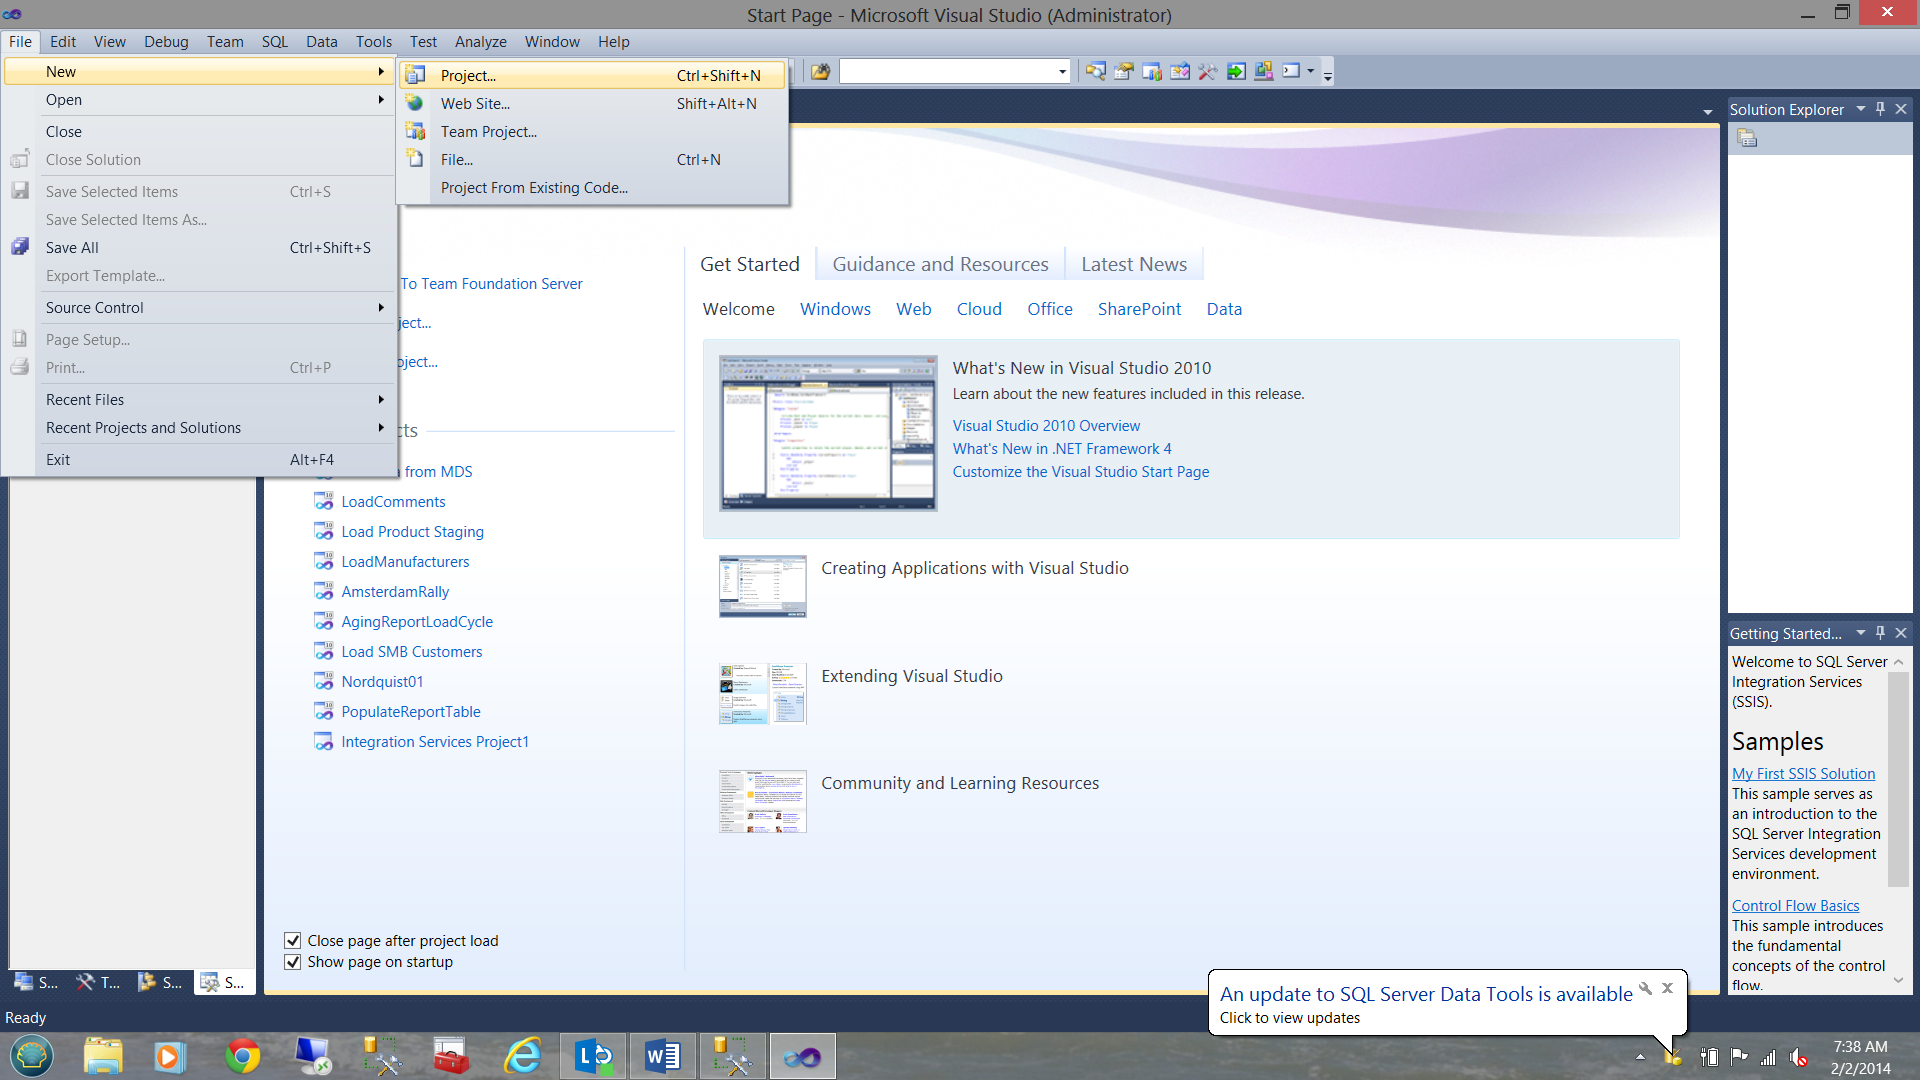Switch to the Guidance and Resources tab
1920x1080 pixels.
tap(940, 264)
